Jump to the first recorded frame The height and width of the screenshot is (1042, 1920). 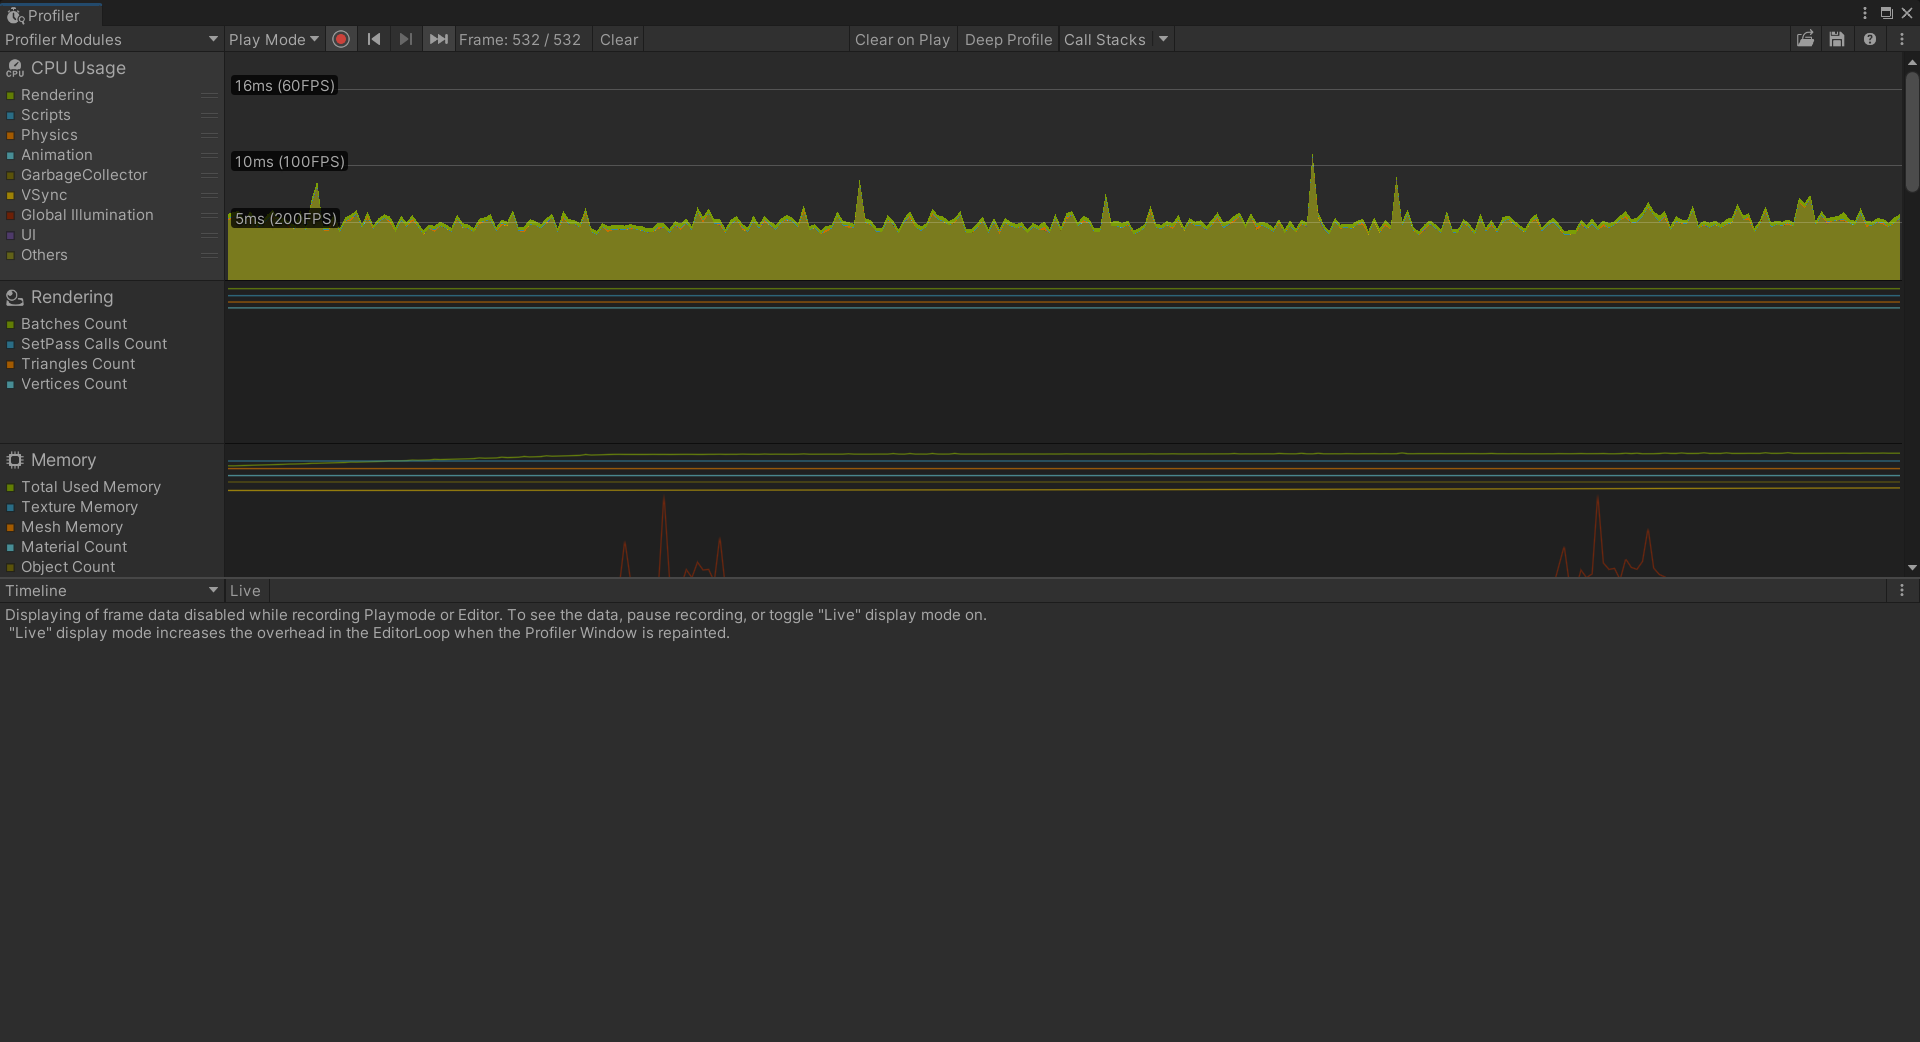point(374,39)
